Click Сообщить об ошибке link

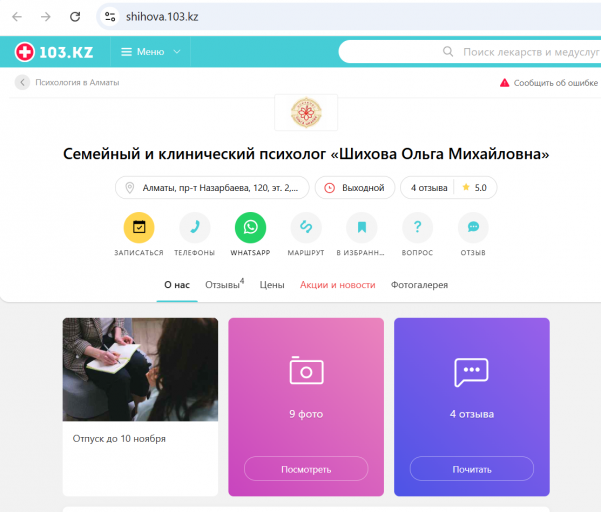click(548, 83)
